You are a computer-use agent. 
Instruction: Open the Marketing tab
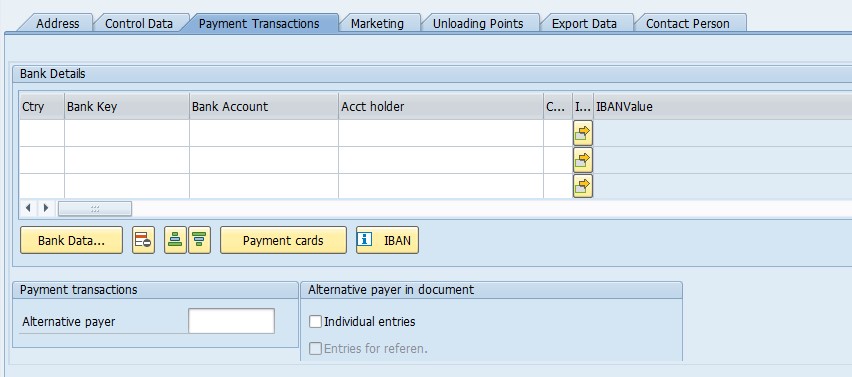pyautogui.click(x=377, y=23)
